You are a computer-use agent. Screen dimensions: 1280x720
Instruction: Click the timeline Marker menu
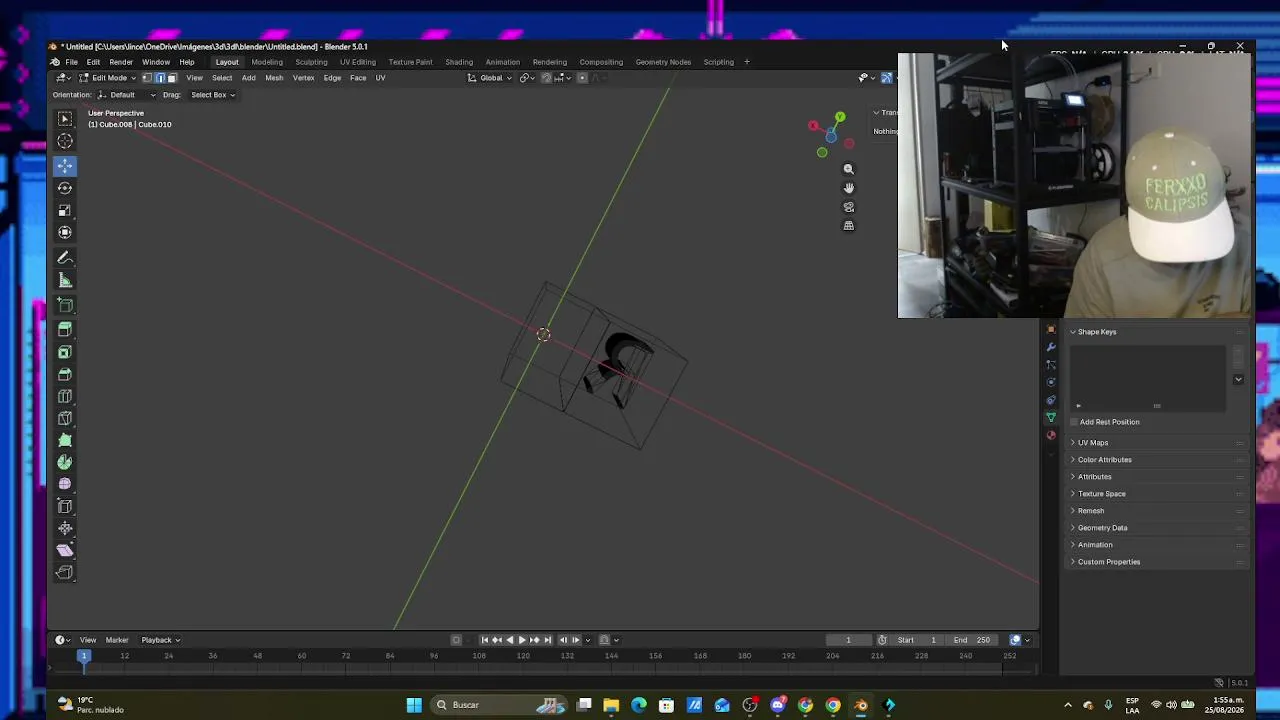tap(117, 640)
